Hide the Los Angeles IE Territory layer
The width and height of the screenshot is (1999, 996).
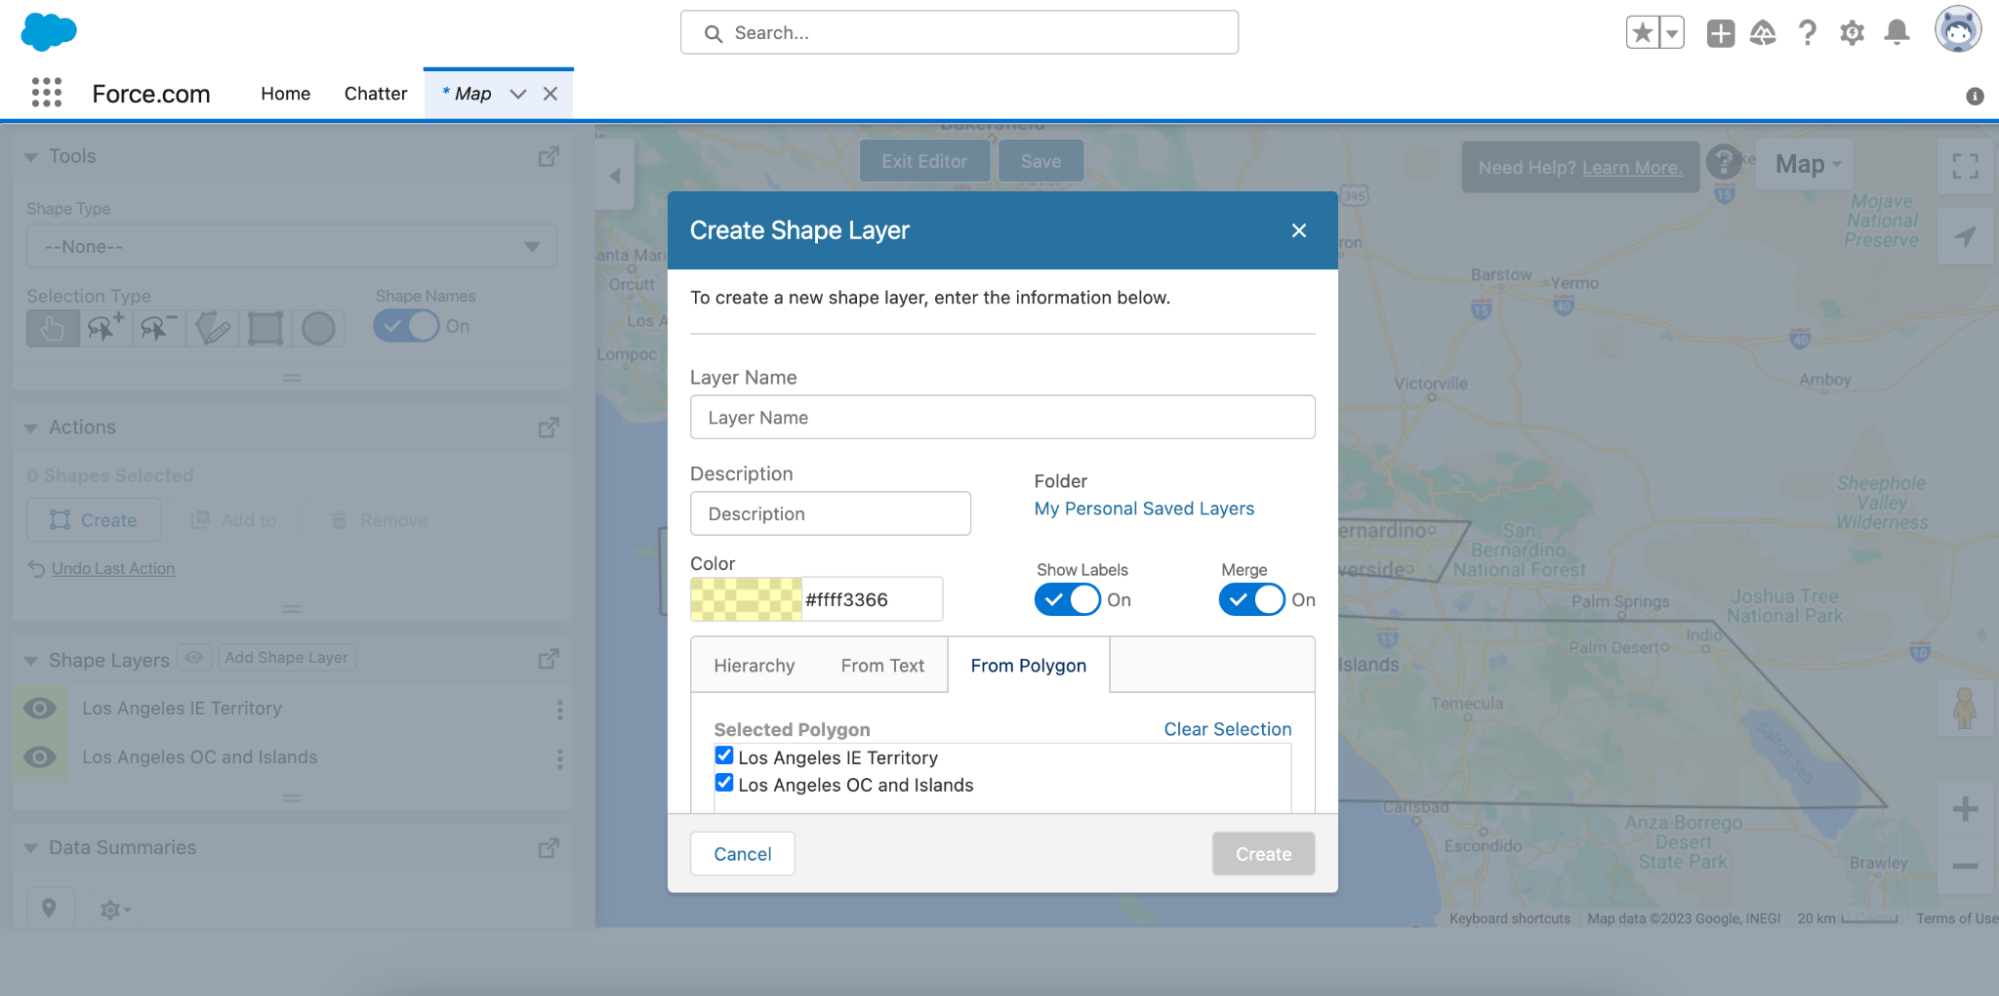point(40,708)
